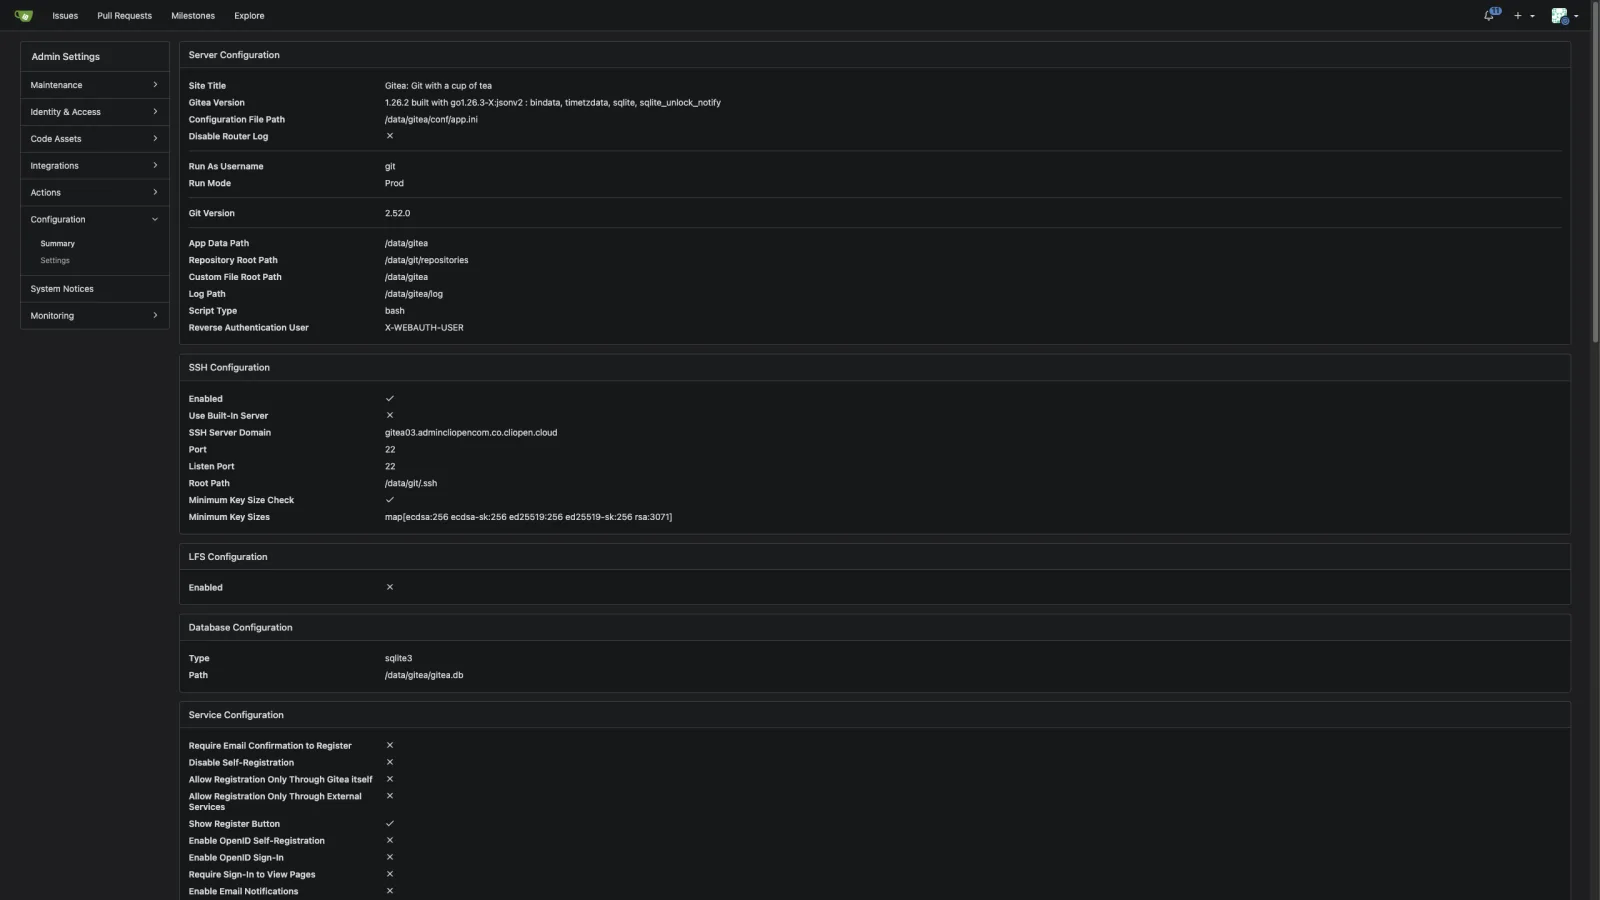Click the X mark for Use Built-In Server
This screenshot has width=1600, height=900.
390,415
